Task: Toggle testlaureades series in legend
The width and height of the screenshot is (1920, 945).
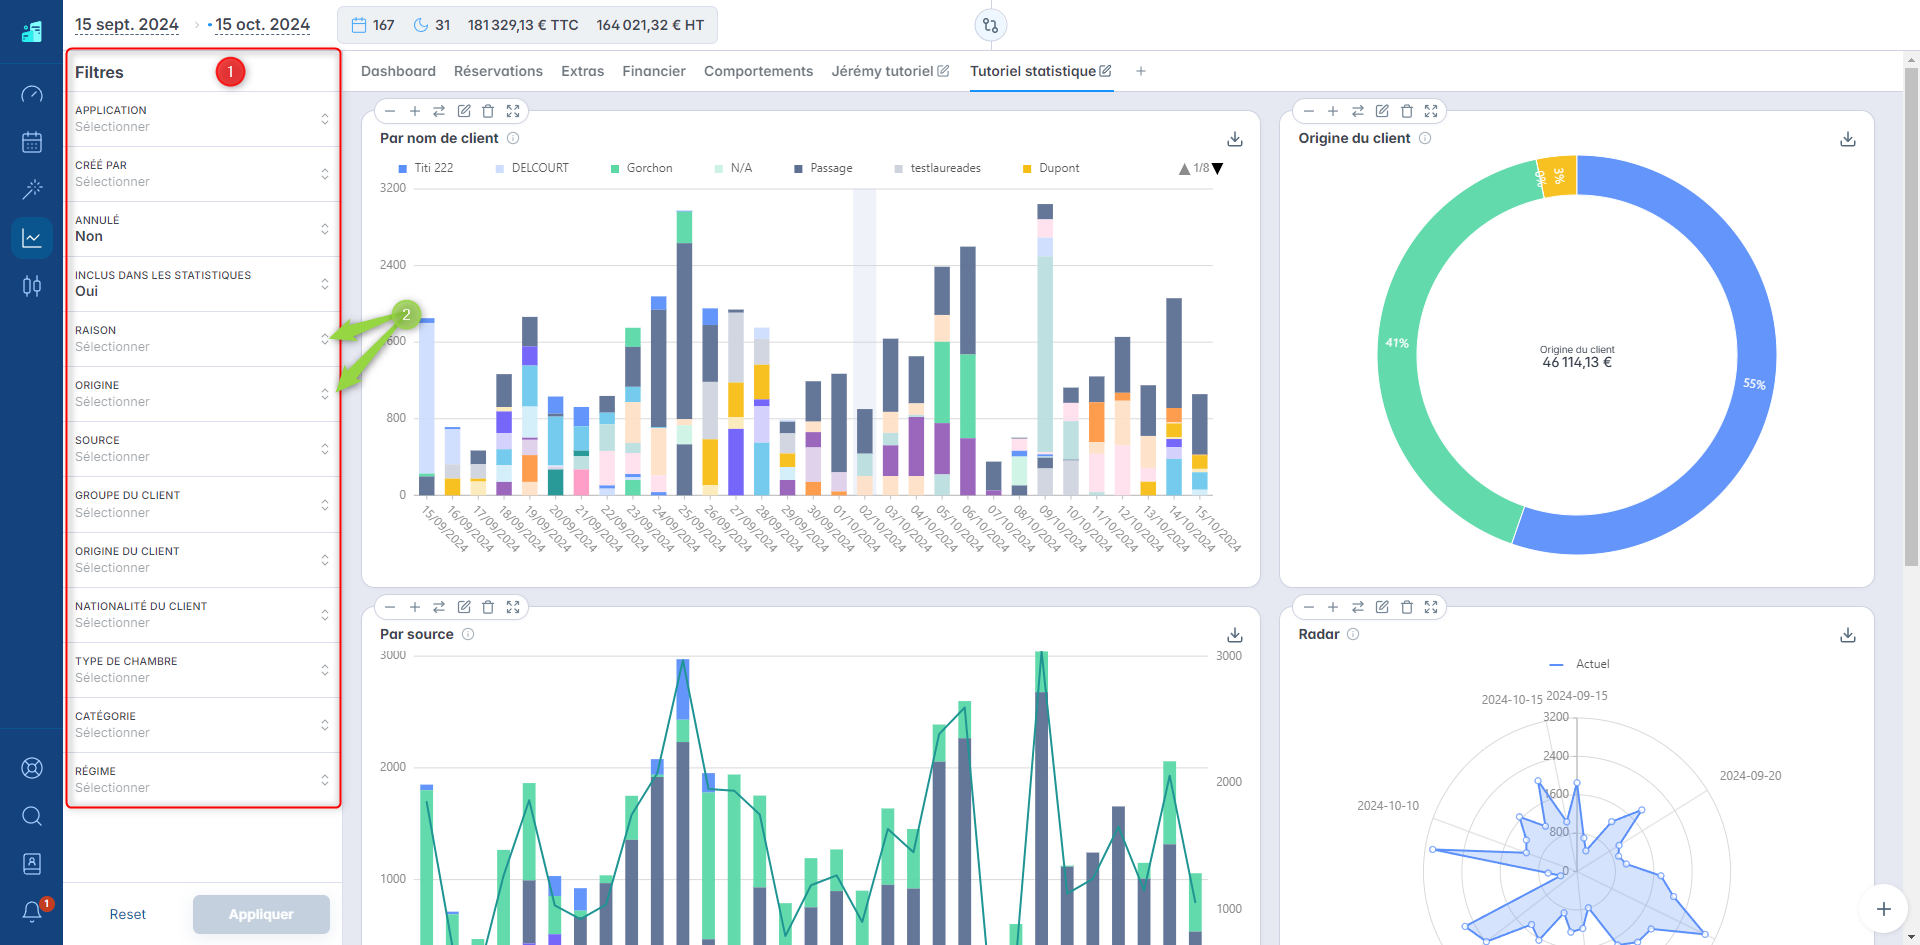Action: click(938, 168)
